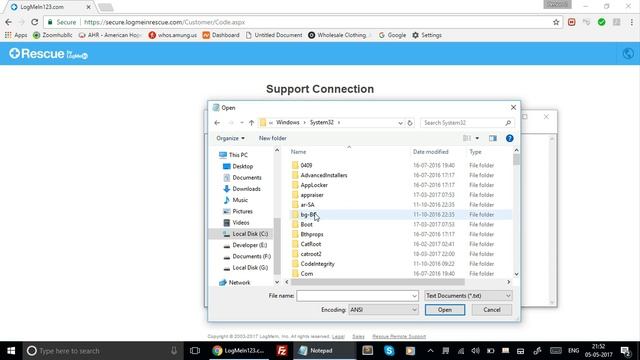Image resolution: width=640 pixels, height=360 pixels.
Task: Reload the LogMeIn page
Action: [35, 22]
